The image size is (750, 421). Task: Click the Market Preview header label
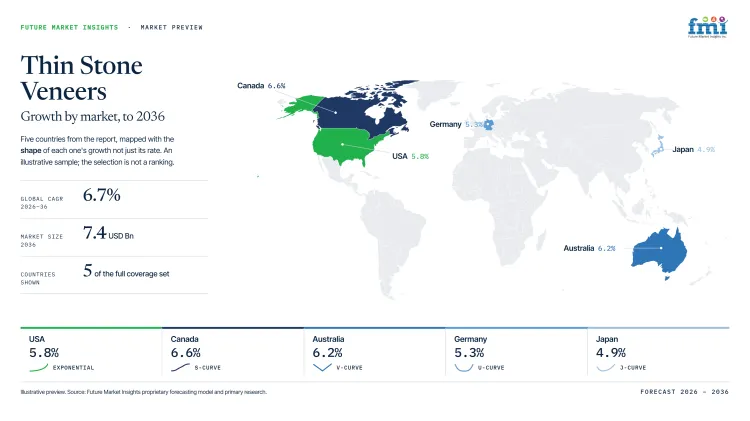tap(172, 27)
